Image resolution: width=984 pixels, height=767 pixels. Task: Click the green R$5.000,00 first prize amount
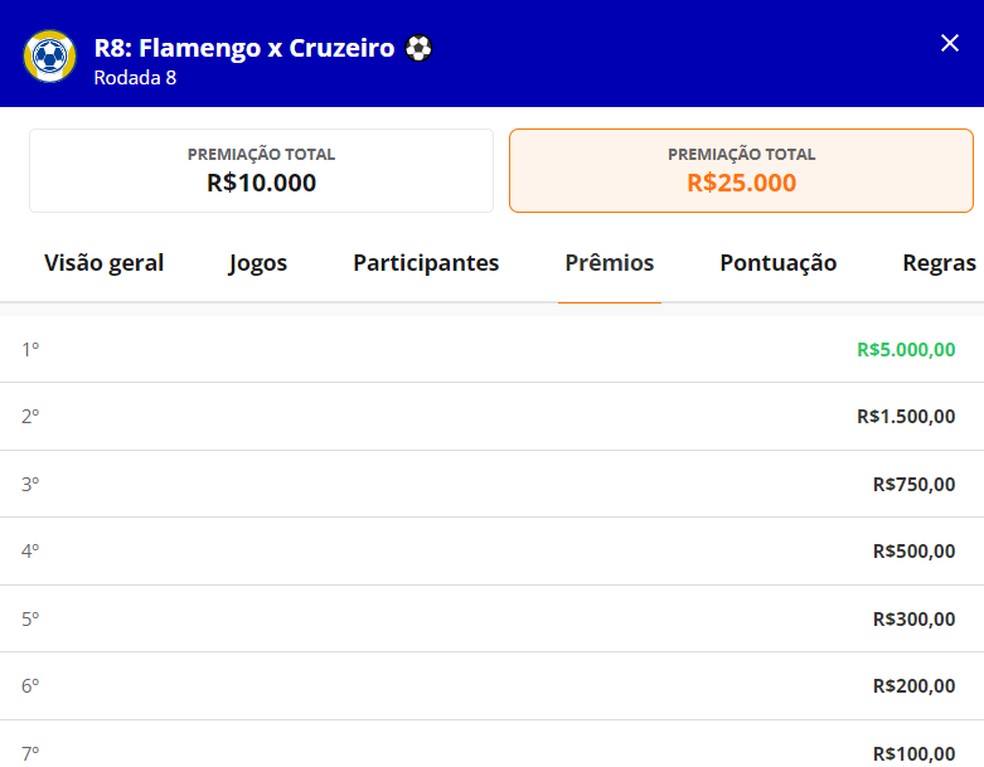point(905,349)
